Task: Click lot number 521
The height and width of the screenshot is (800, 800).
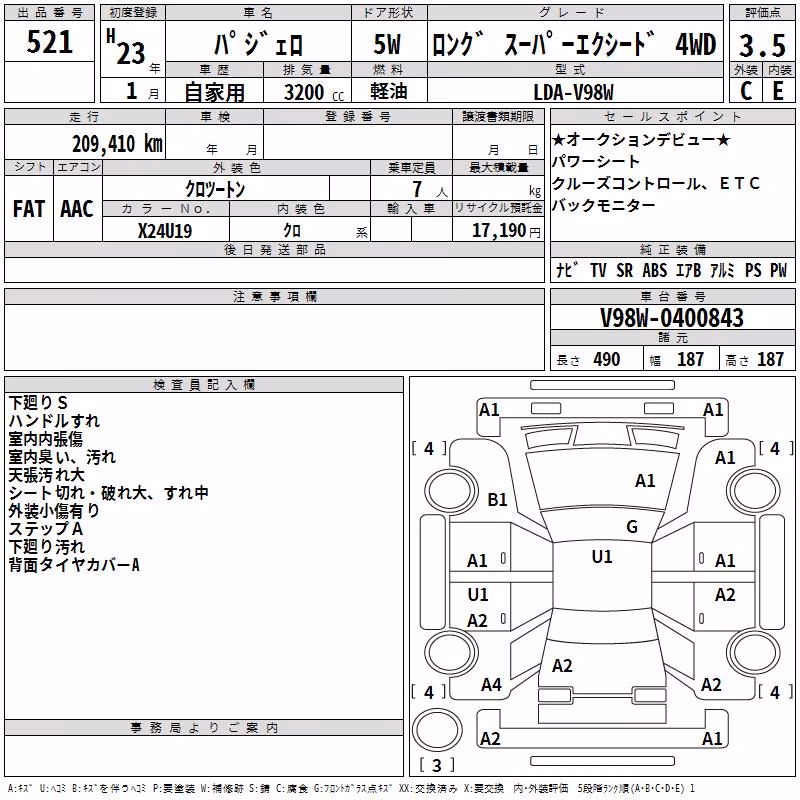Action: [49, 42]
